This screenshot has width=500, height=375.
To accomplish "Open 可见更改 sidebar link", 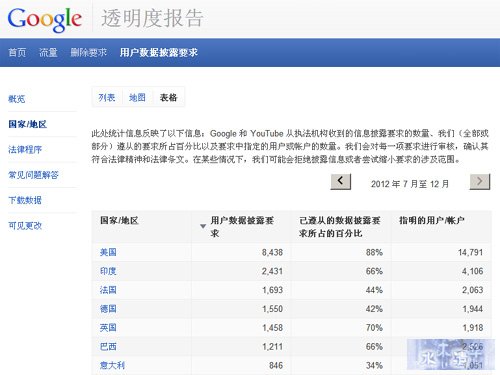I will coord(25,226).
